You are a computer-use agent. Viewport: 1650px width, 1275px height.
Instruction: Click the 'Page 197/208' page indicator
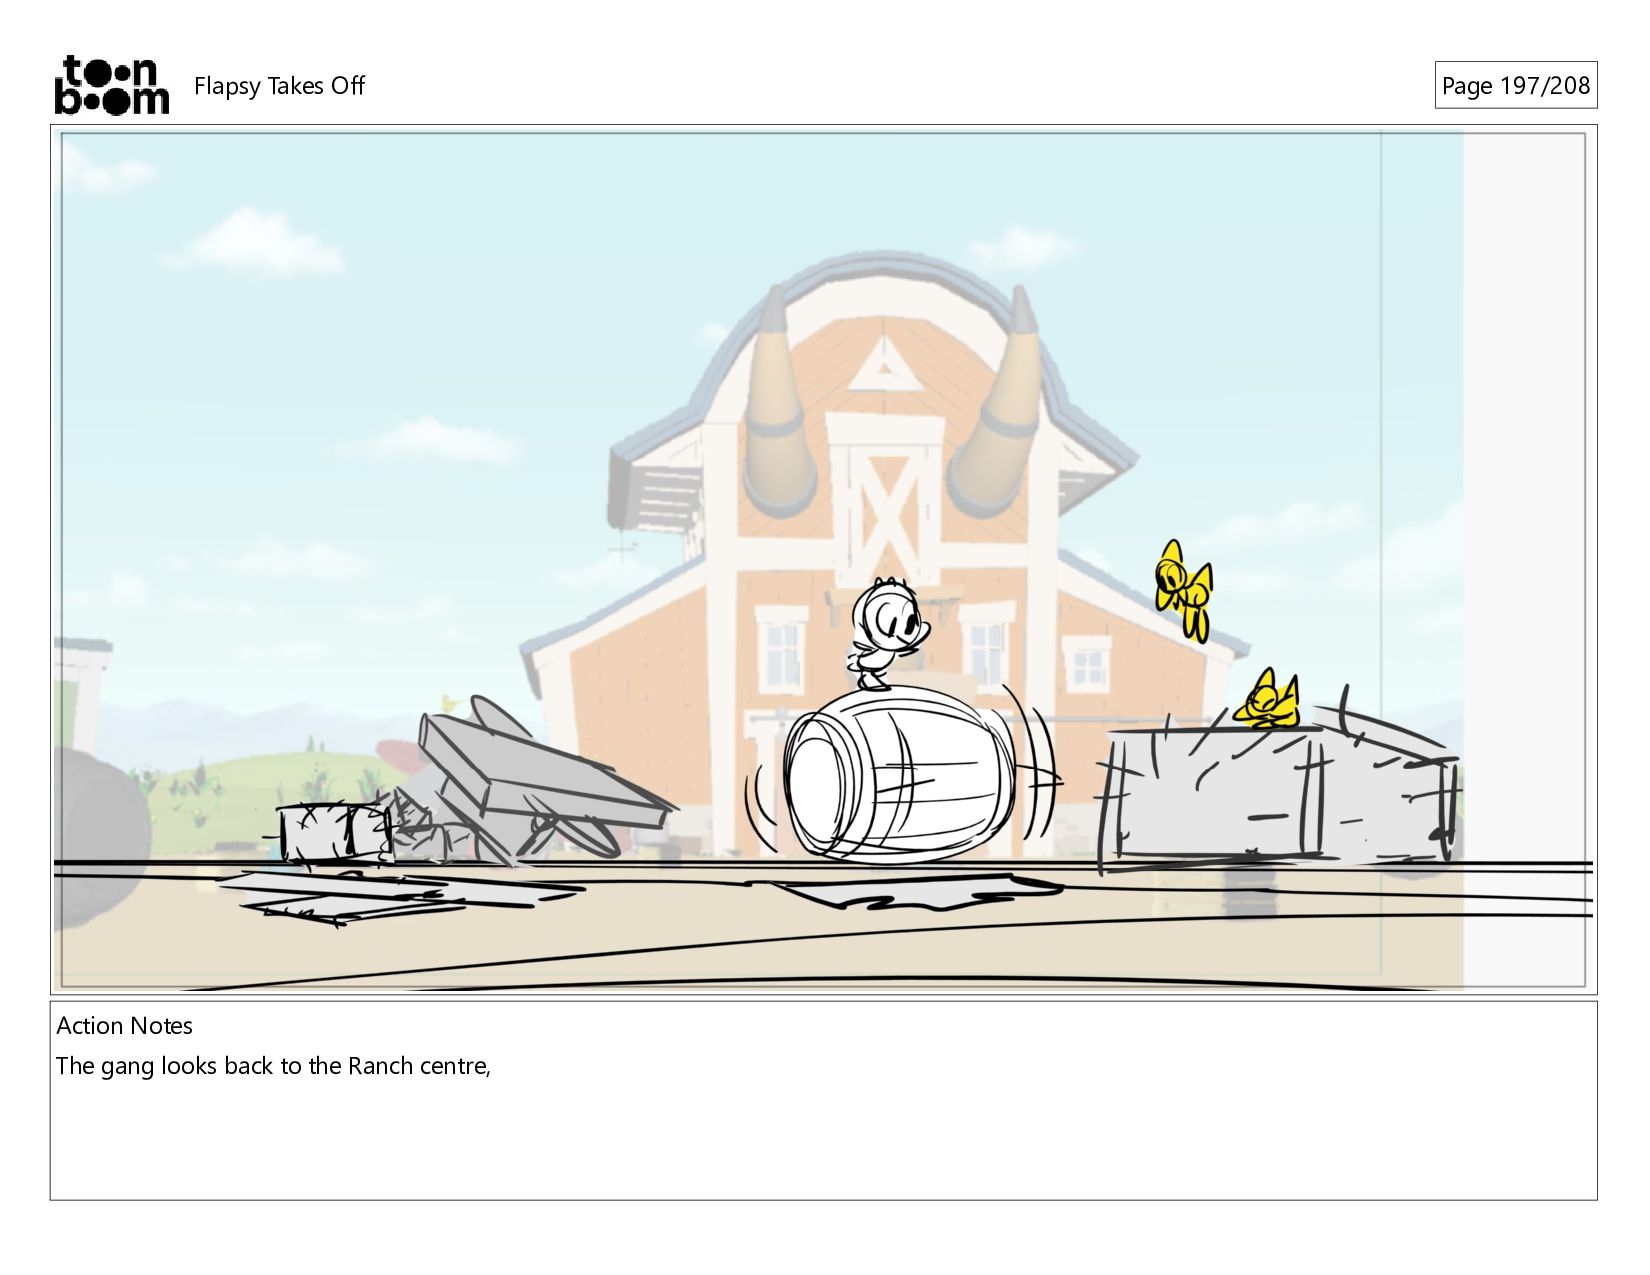(x=1515, y=86)
